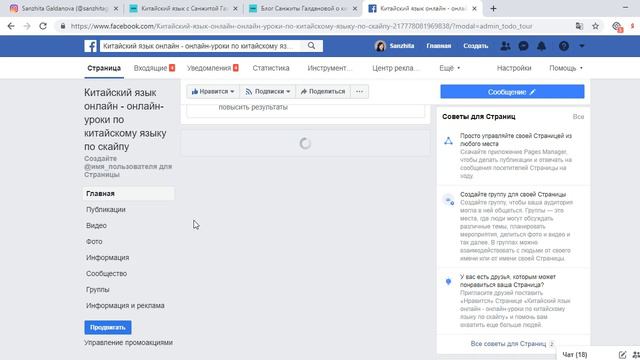Click Pages Manager tip icon
The height and width of the screenshot is (360, 640).
pos(448,141)
